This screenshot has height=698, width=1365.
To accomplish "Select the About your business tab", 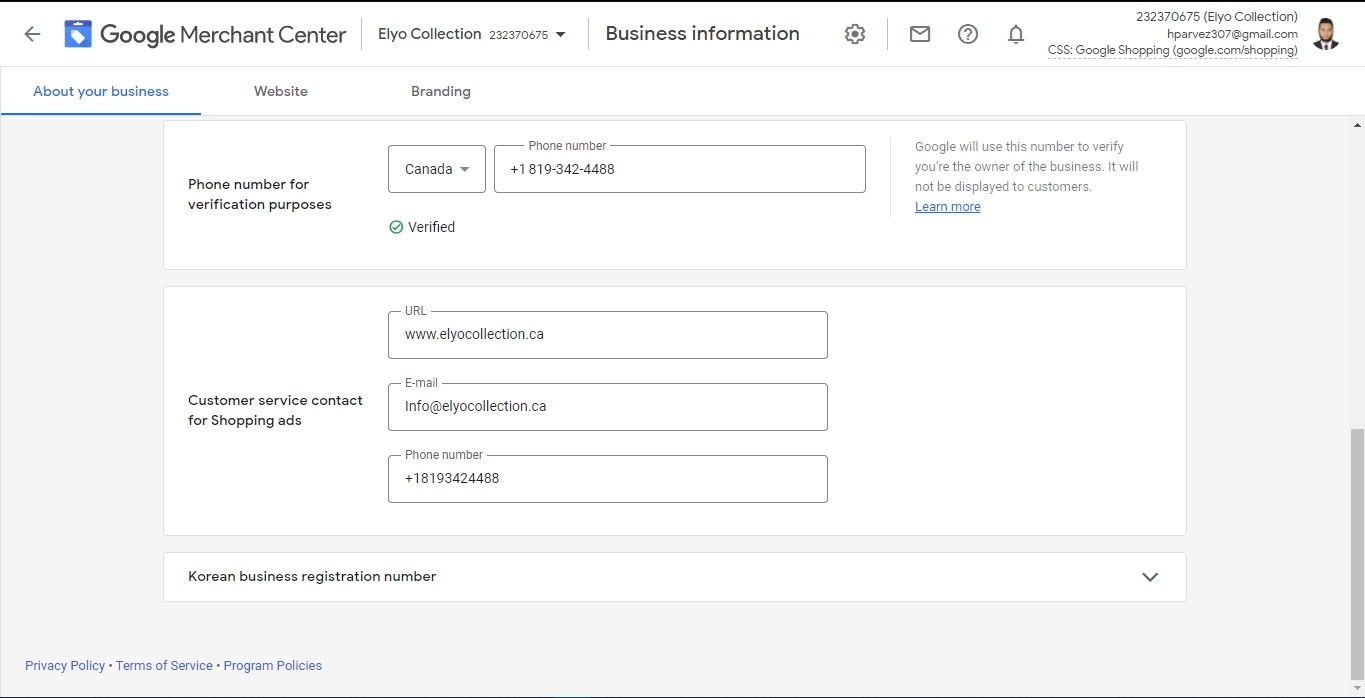I will click(101, 91).
